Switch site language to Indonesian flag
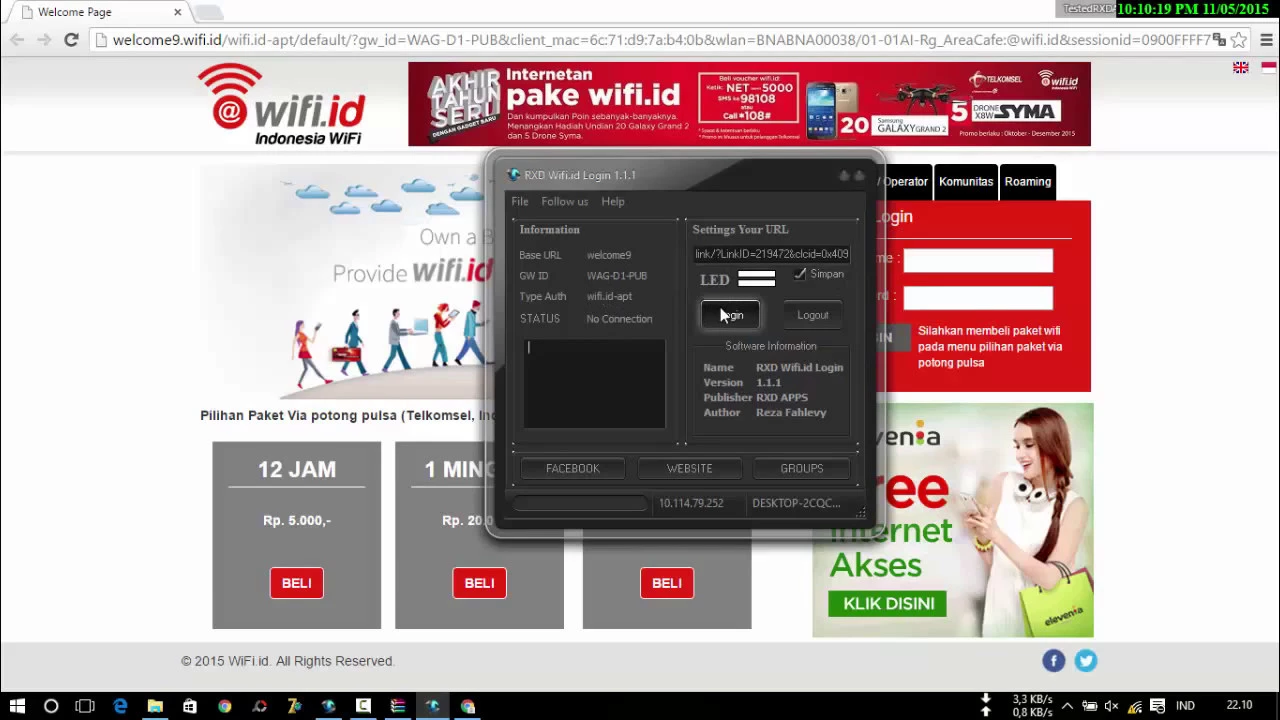 [1268, 68]
